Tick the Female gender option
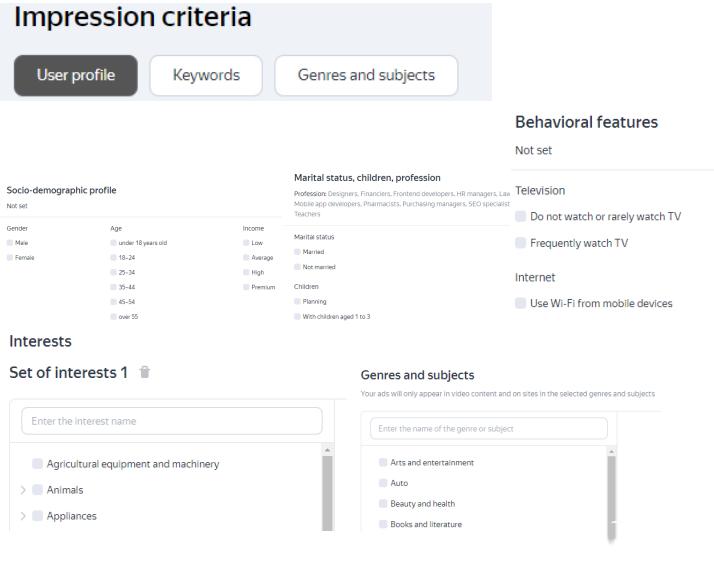Image resolution: width=714 pixels, height=565 pixels. click(10, 257)
